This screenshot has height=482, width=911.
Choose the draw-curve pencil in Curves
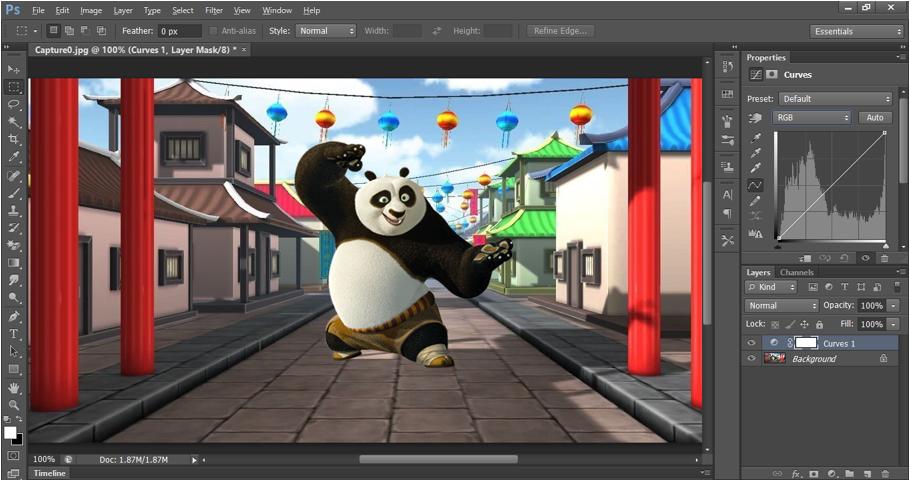[755, 201]
